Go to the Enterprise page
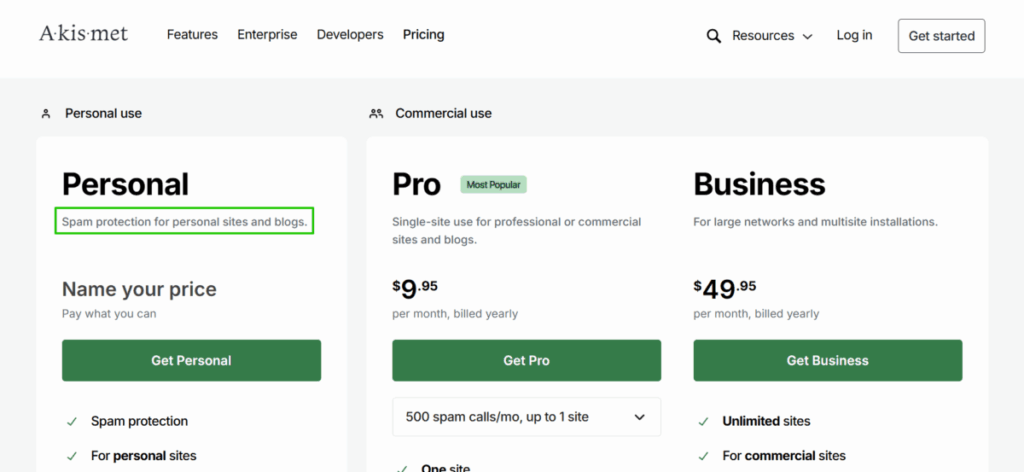This screenshot has height=472, width=1024. (267, 35)
